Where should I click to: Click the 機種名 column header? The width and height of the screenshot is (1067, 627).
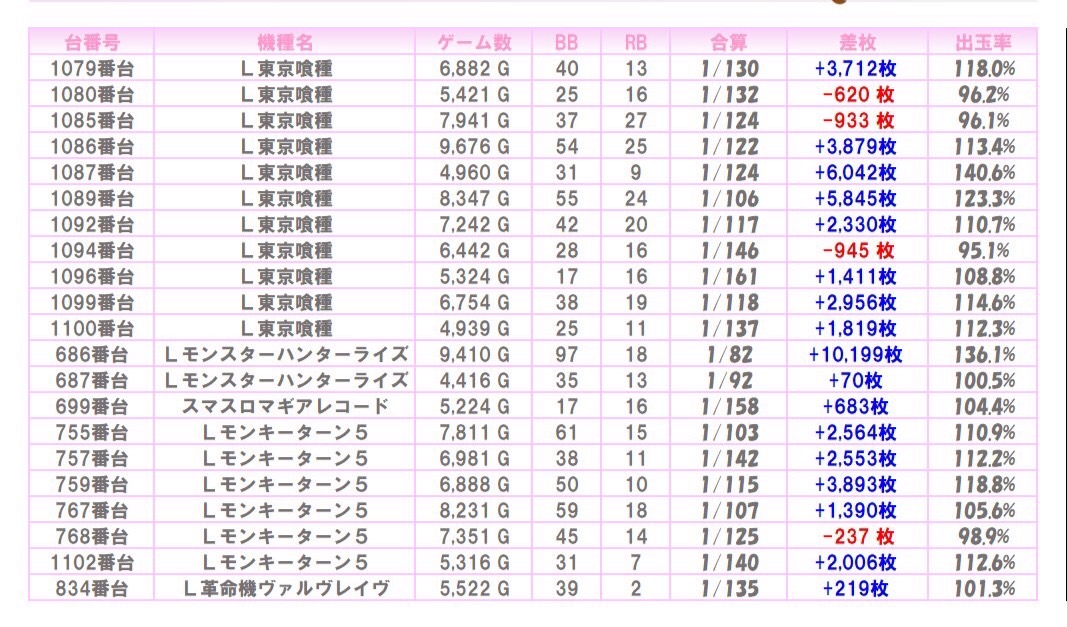pos(285,42)
